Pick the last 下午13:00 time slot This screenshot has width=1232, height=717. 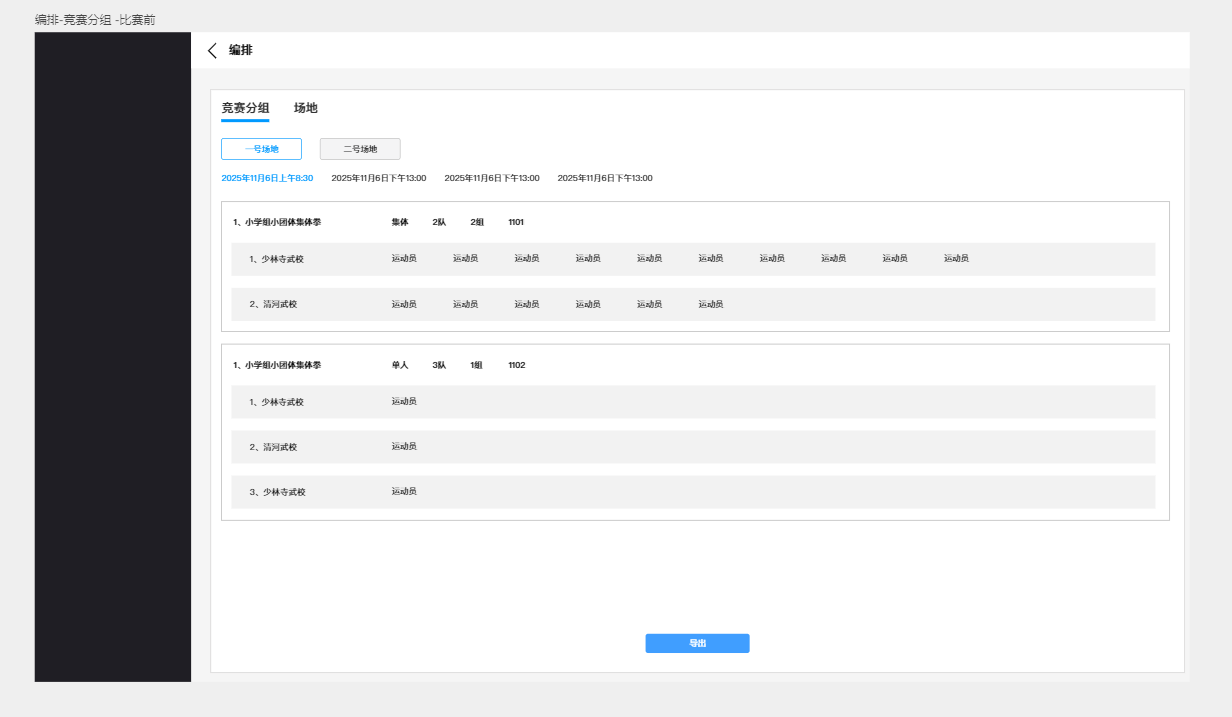click(x=604, y=178)
